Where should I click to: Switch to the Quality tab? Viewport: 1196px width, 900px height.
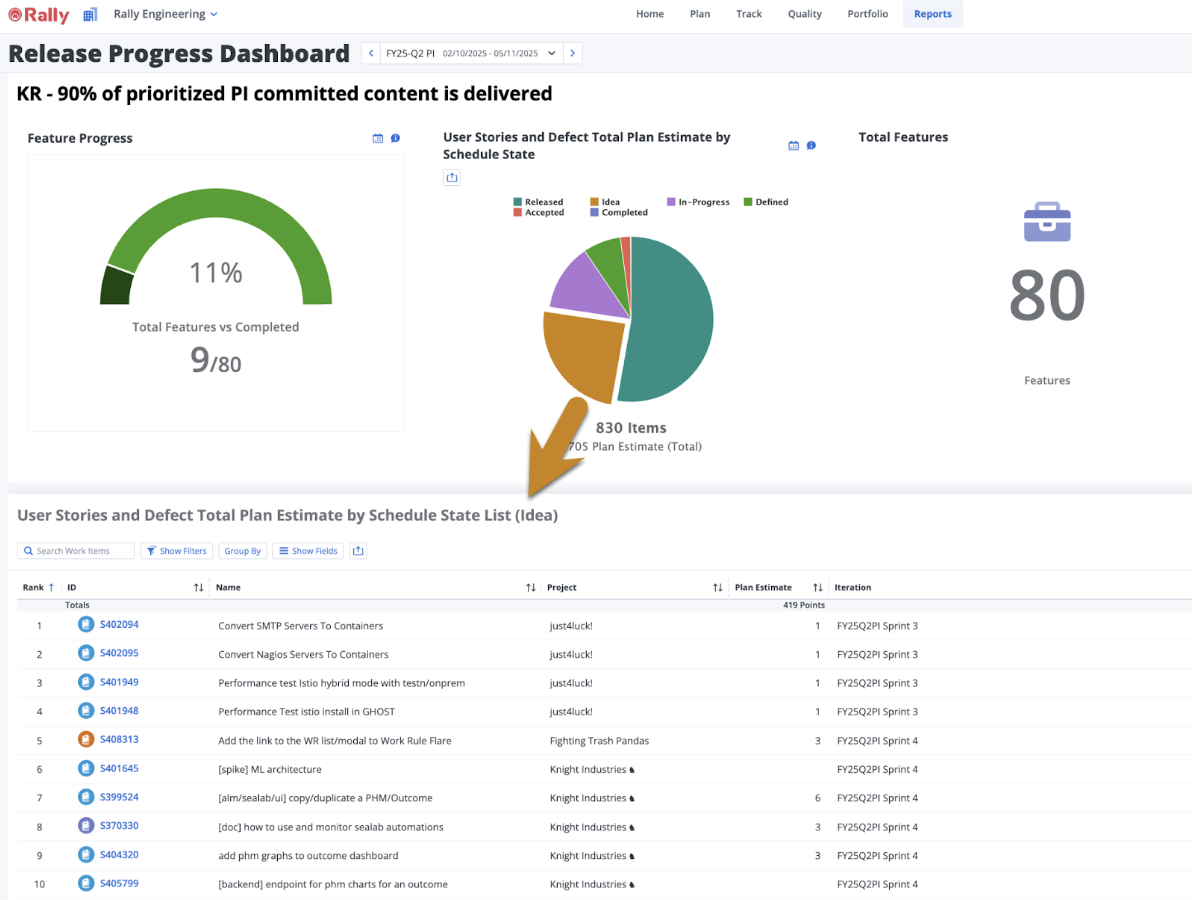(804, 14)
